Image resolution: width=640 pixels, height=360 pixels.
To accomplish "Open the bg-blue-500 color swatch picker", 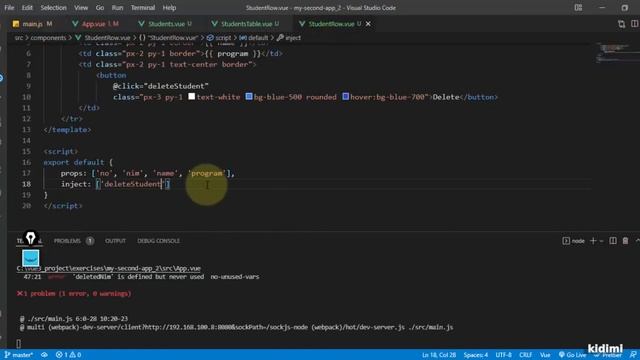I will [249, 97].
